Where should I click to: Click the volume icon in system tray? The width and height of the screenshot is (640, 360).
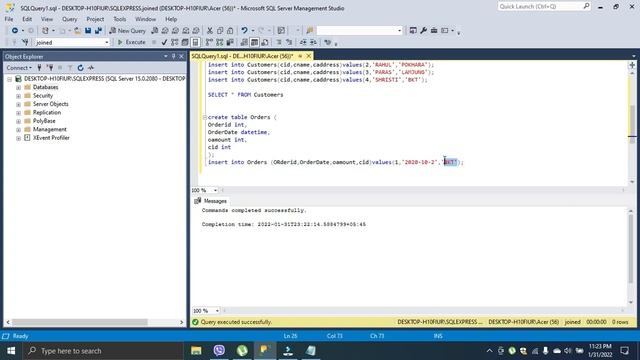[568, 351]
